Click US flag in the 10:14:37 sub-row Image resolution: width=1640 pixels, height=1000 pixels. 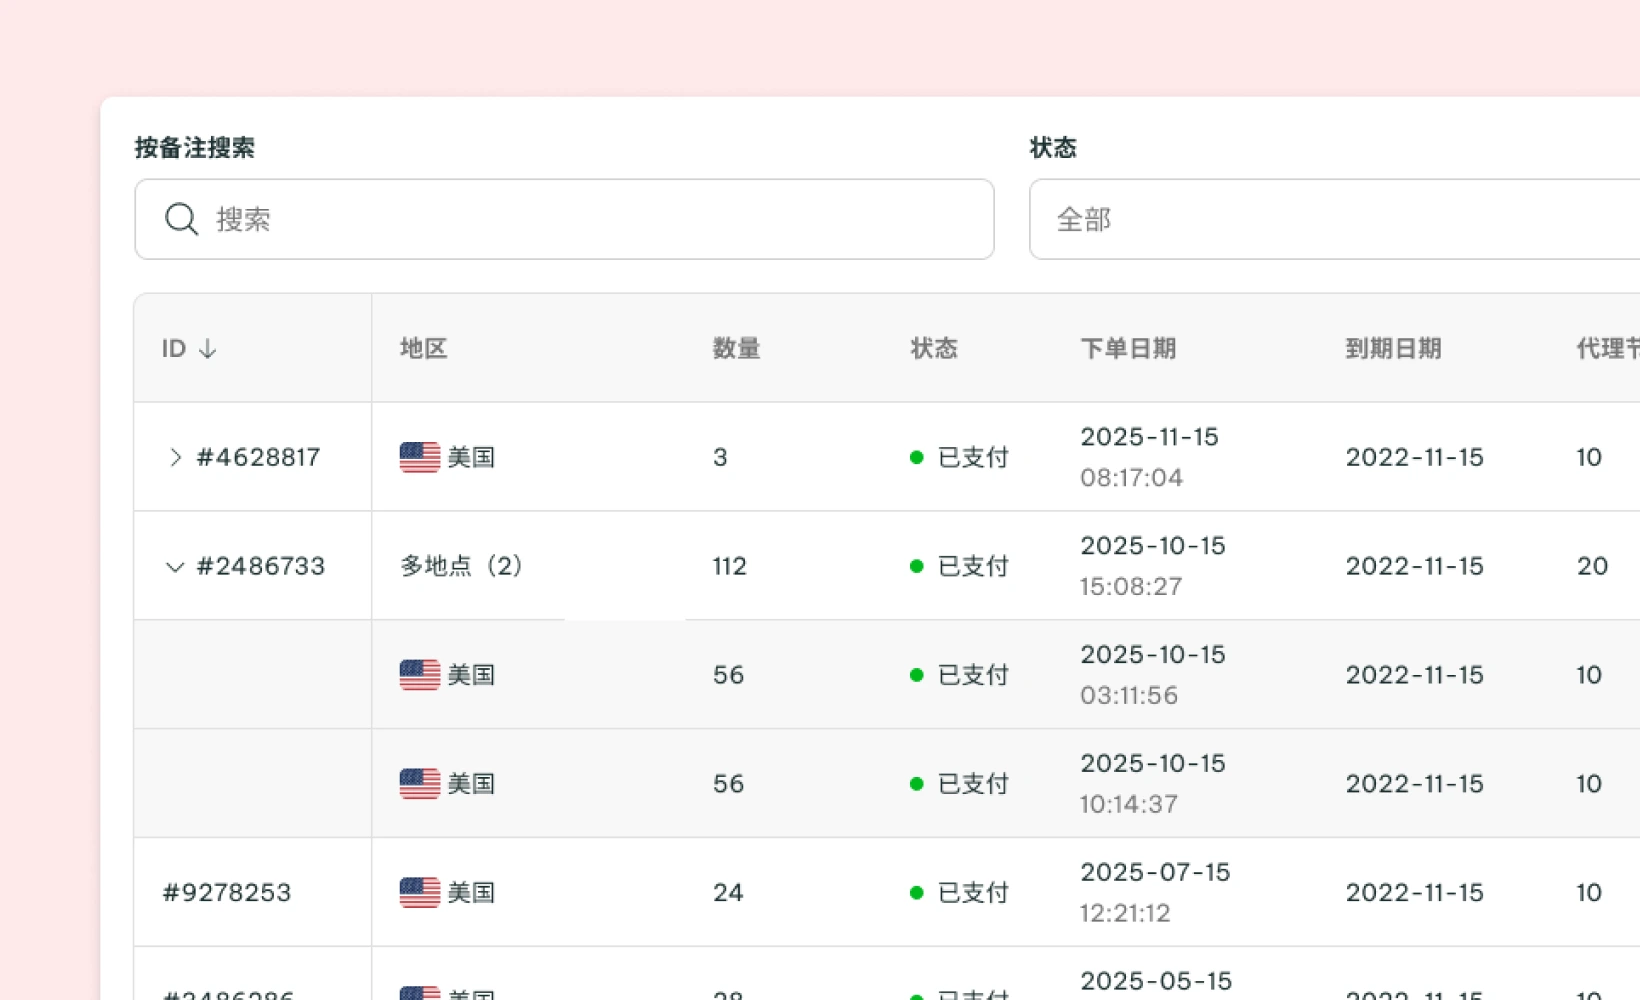(x=420, y=783)
